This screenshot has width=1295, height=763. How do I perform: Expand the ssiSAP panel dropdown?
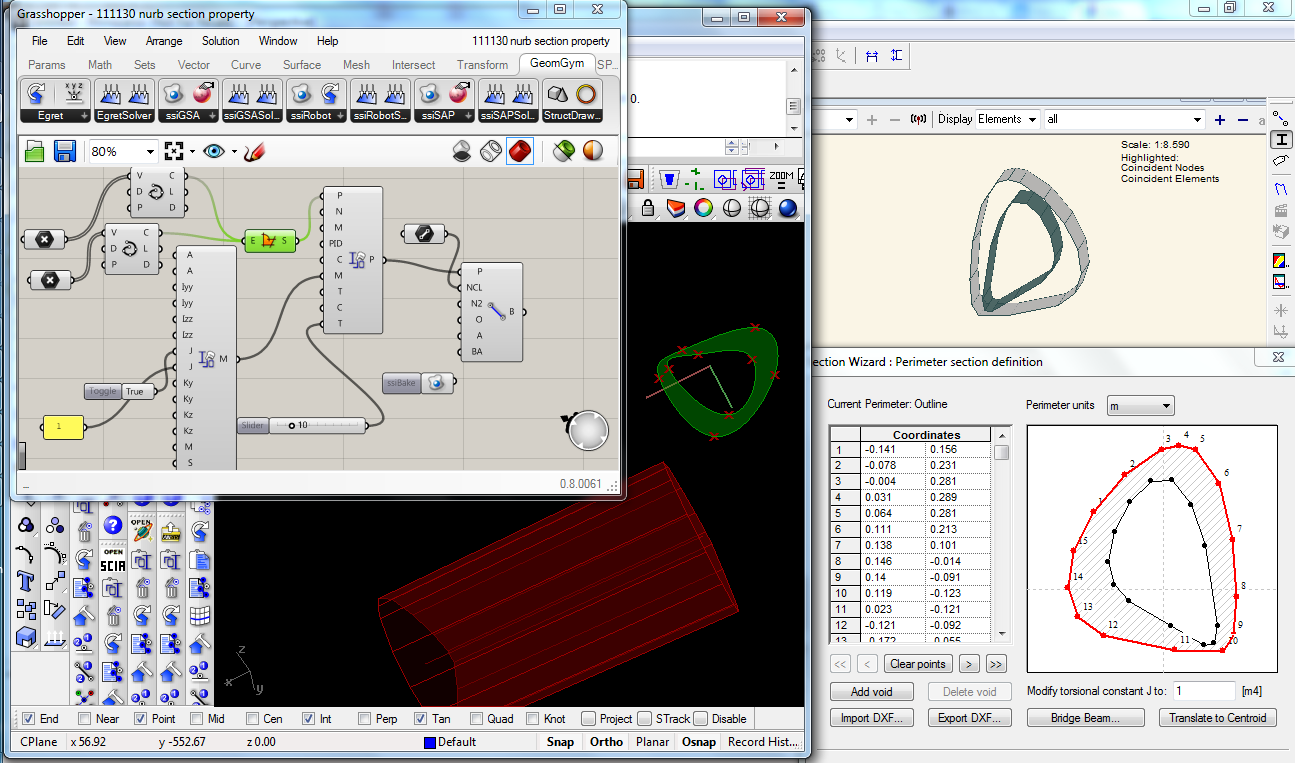click(468, 116)
